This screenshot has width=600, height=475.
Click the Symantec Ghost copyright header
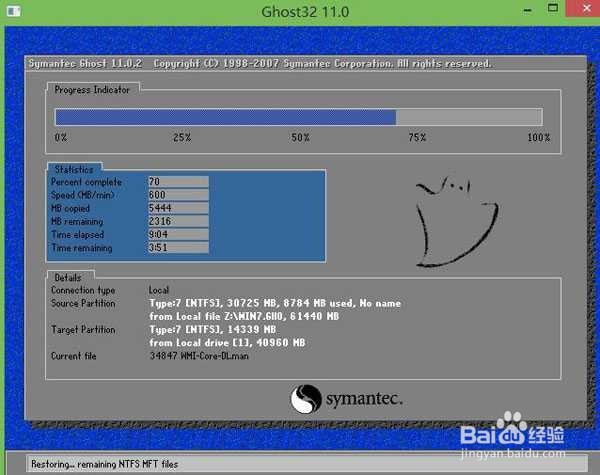tap(260, 64)
